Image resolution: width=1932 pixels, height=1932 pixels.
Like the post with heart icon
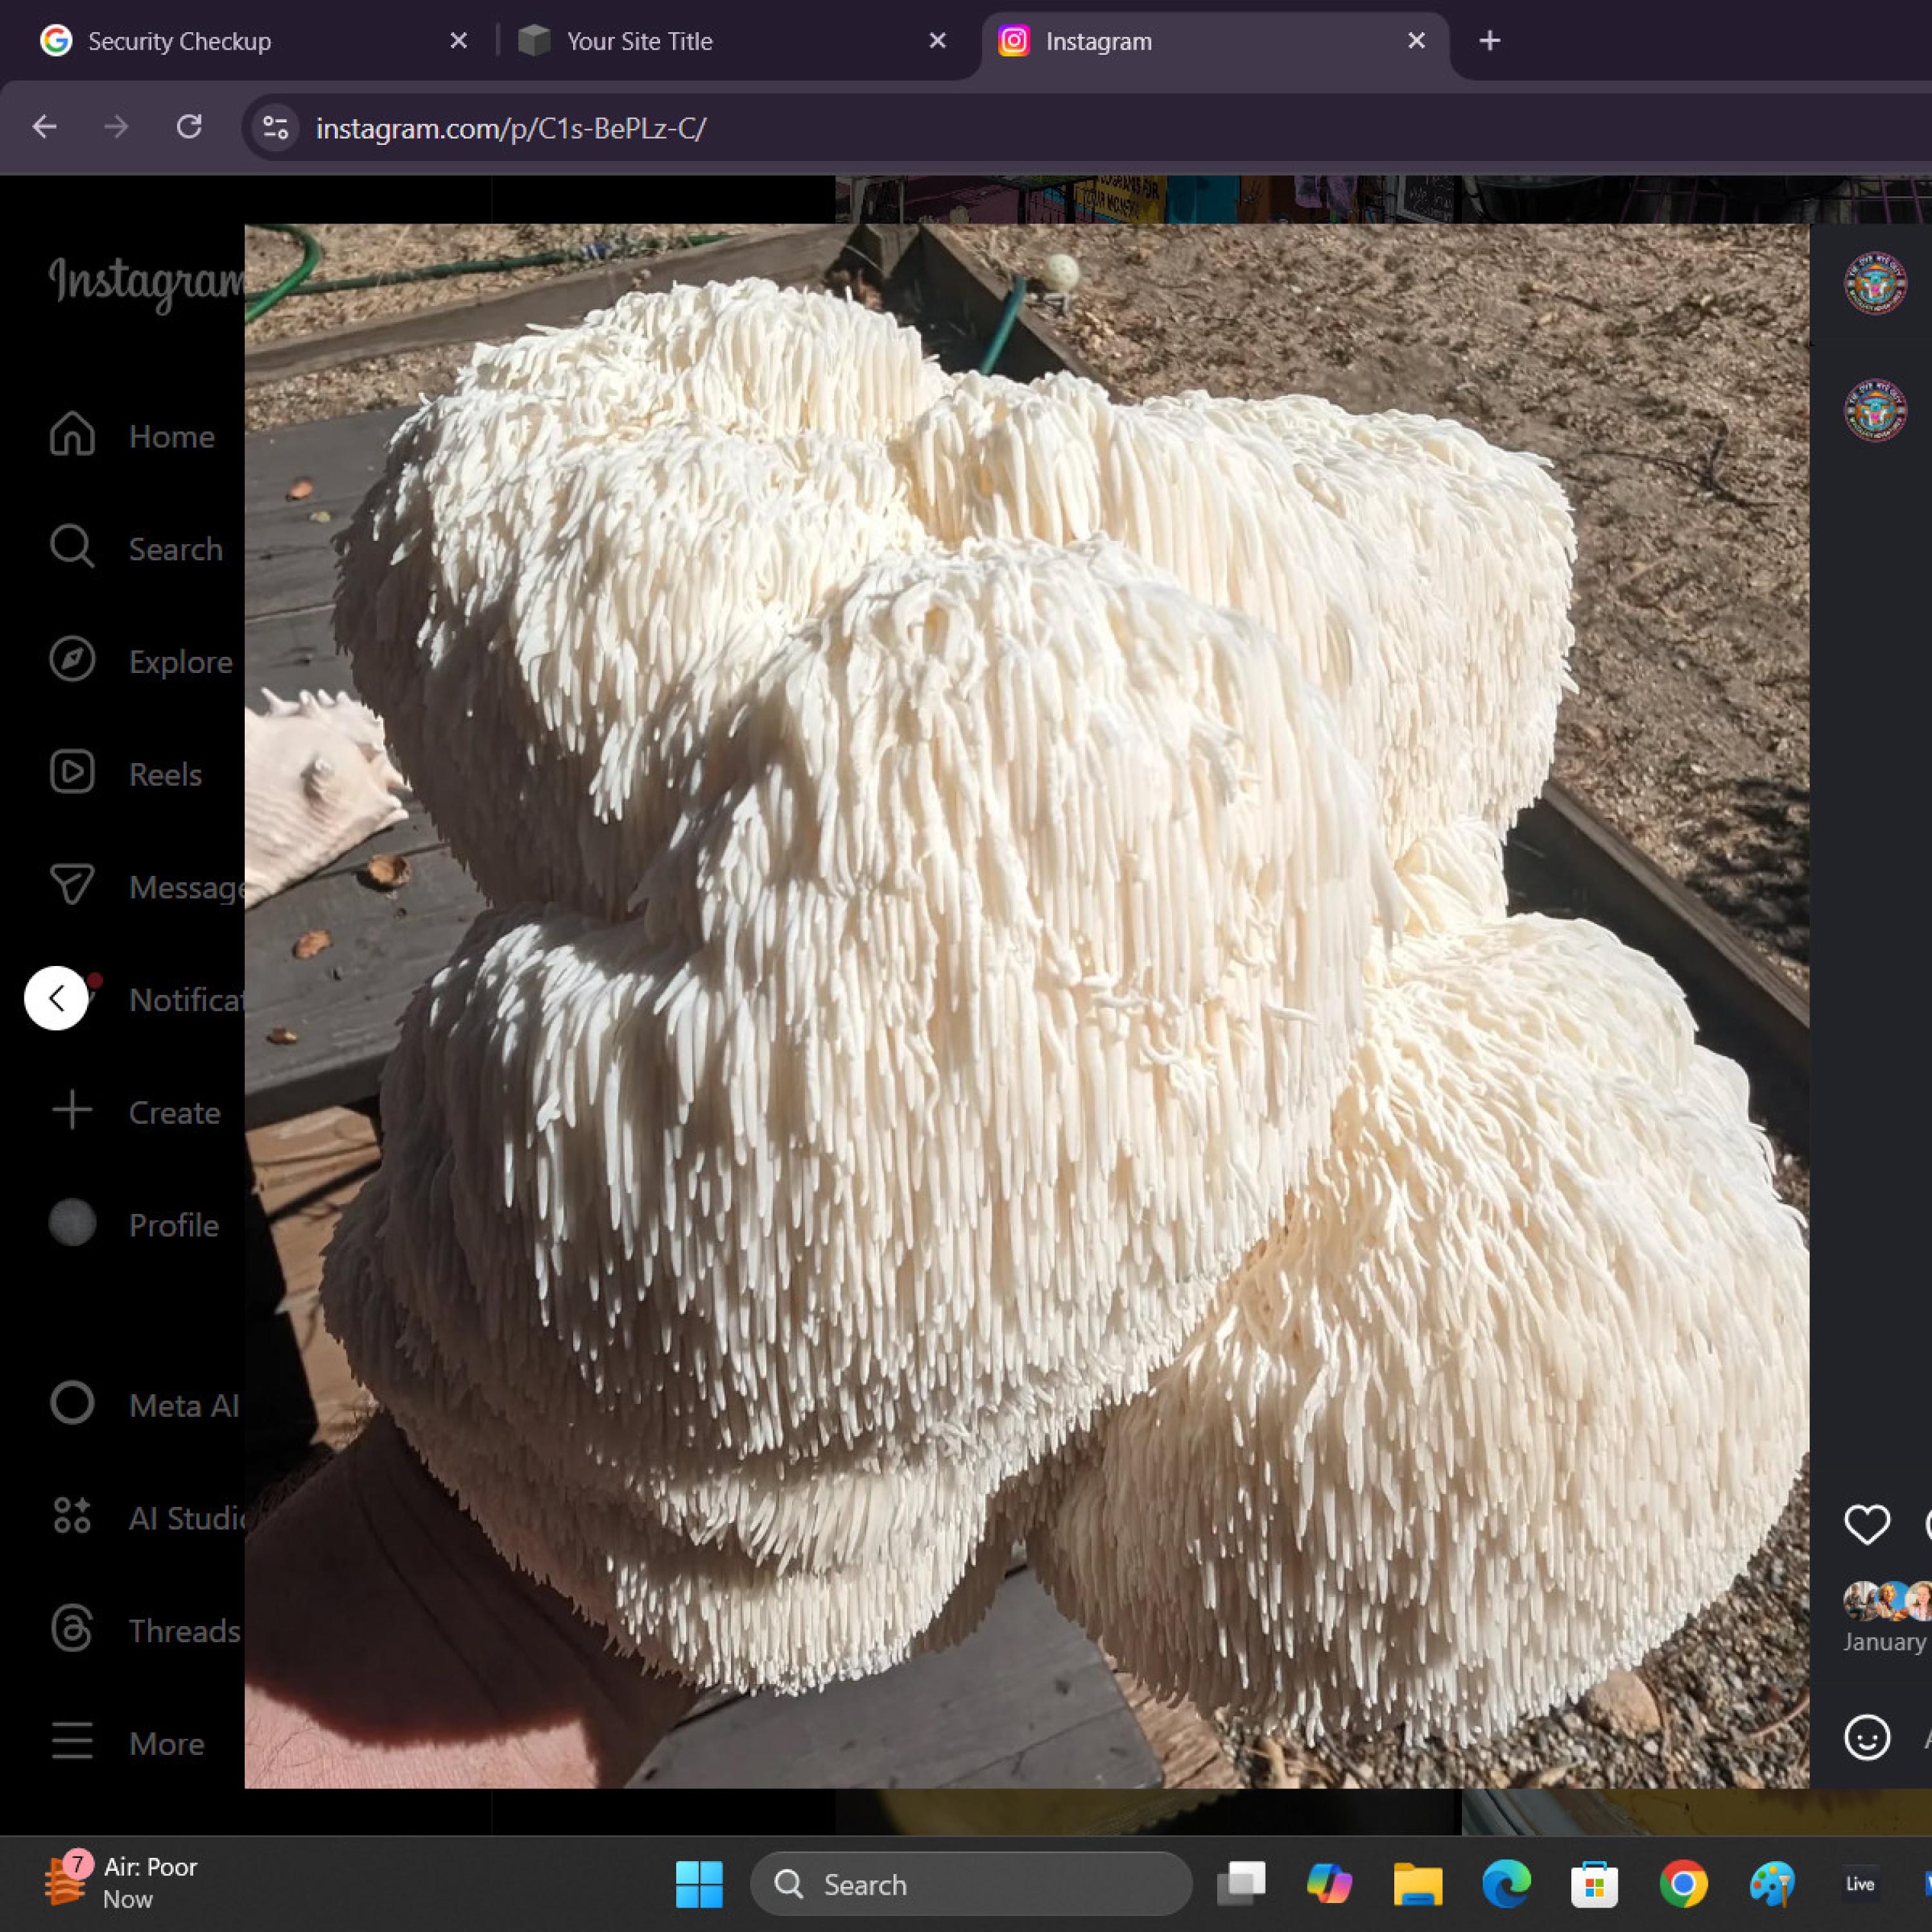[1866, 1524]
